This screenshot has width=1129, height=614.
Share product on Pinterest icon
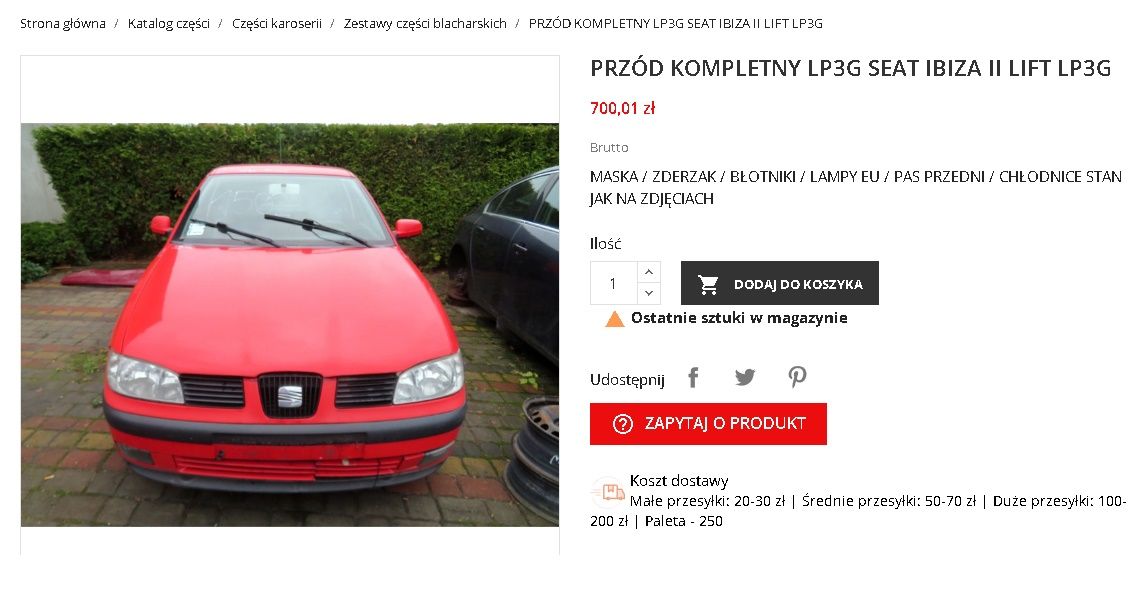(x=797, y=377)
